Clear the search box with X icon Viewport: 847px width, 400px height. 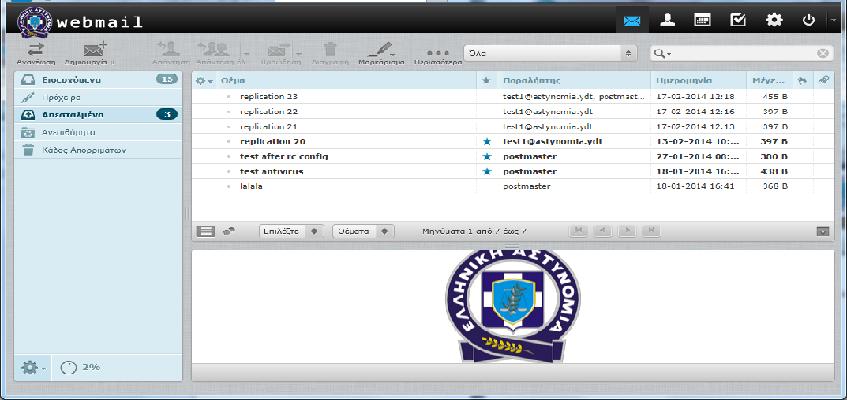click(x=822, y=54)
